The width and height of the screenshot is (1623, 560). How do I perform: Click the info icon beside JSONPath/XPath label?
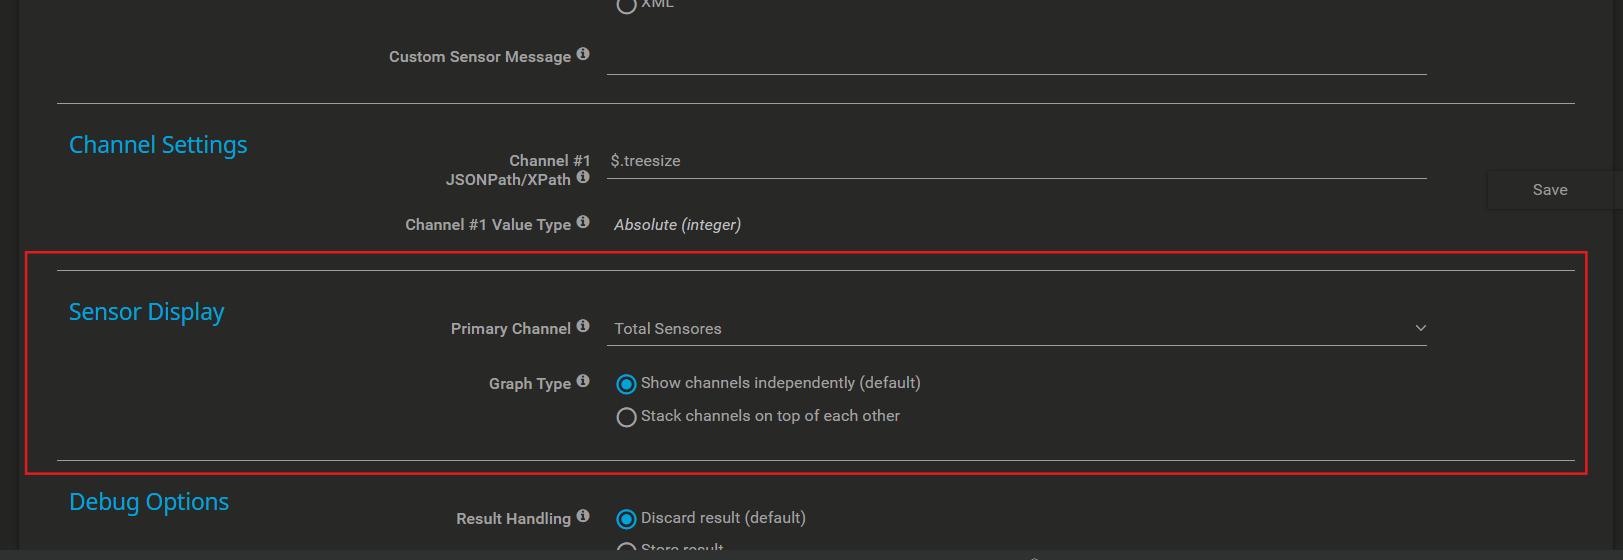point(583,177)
